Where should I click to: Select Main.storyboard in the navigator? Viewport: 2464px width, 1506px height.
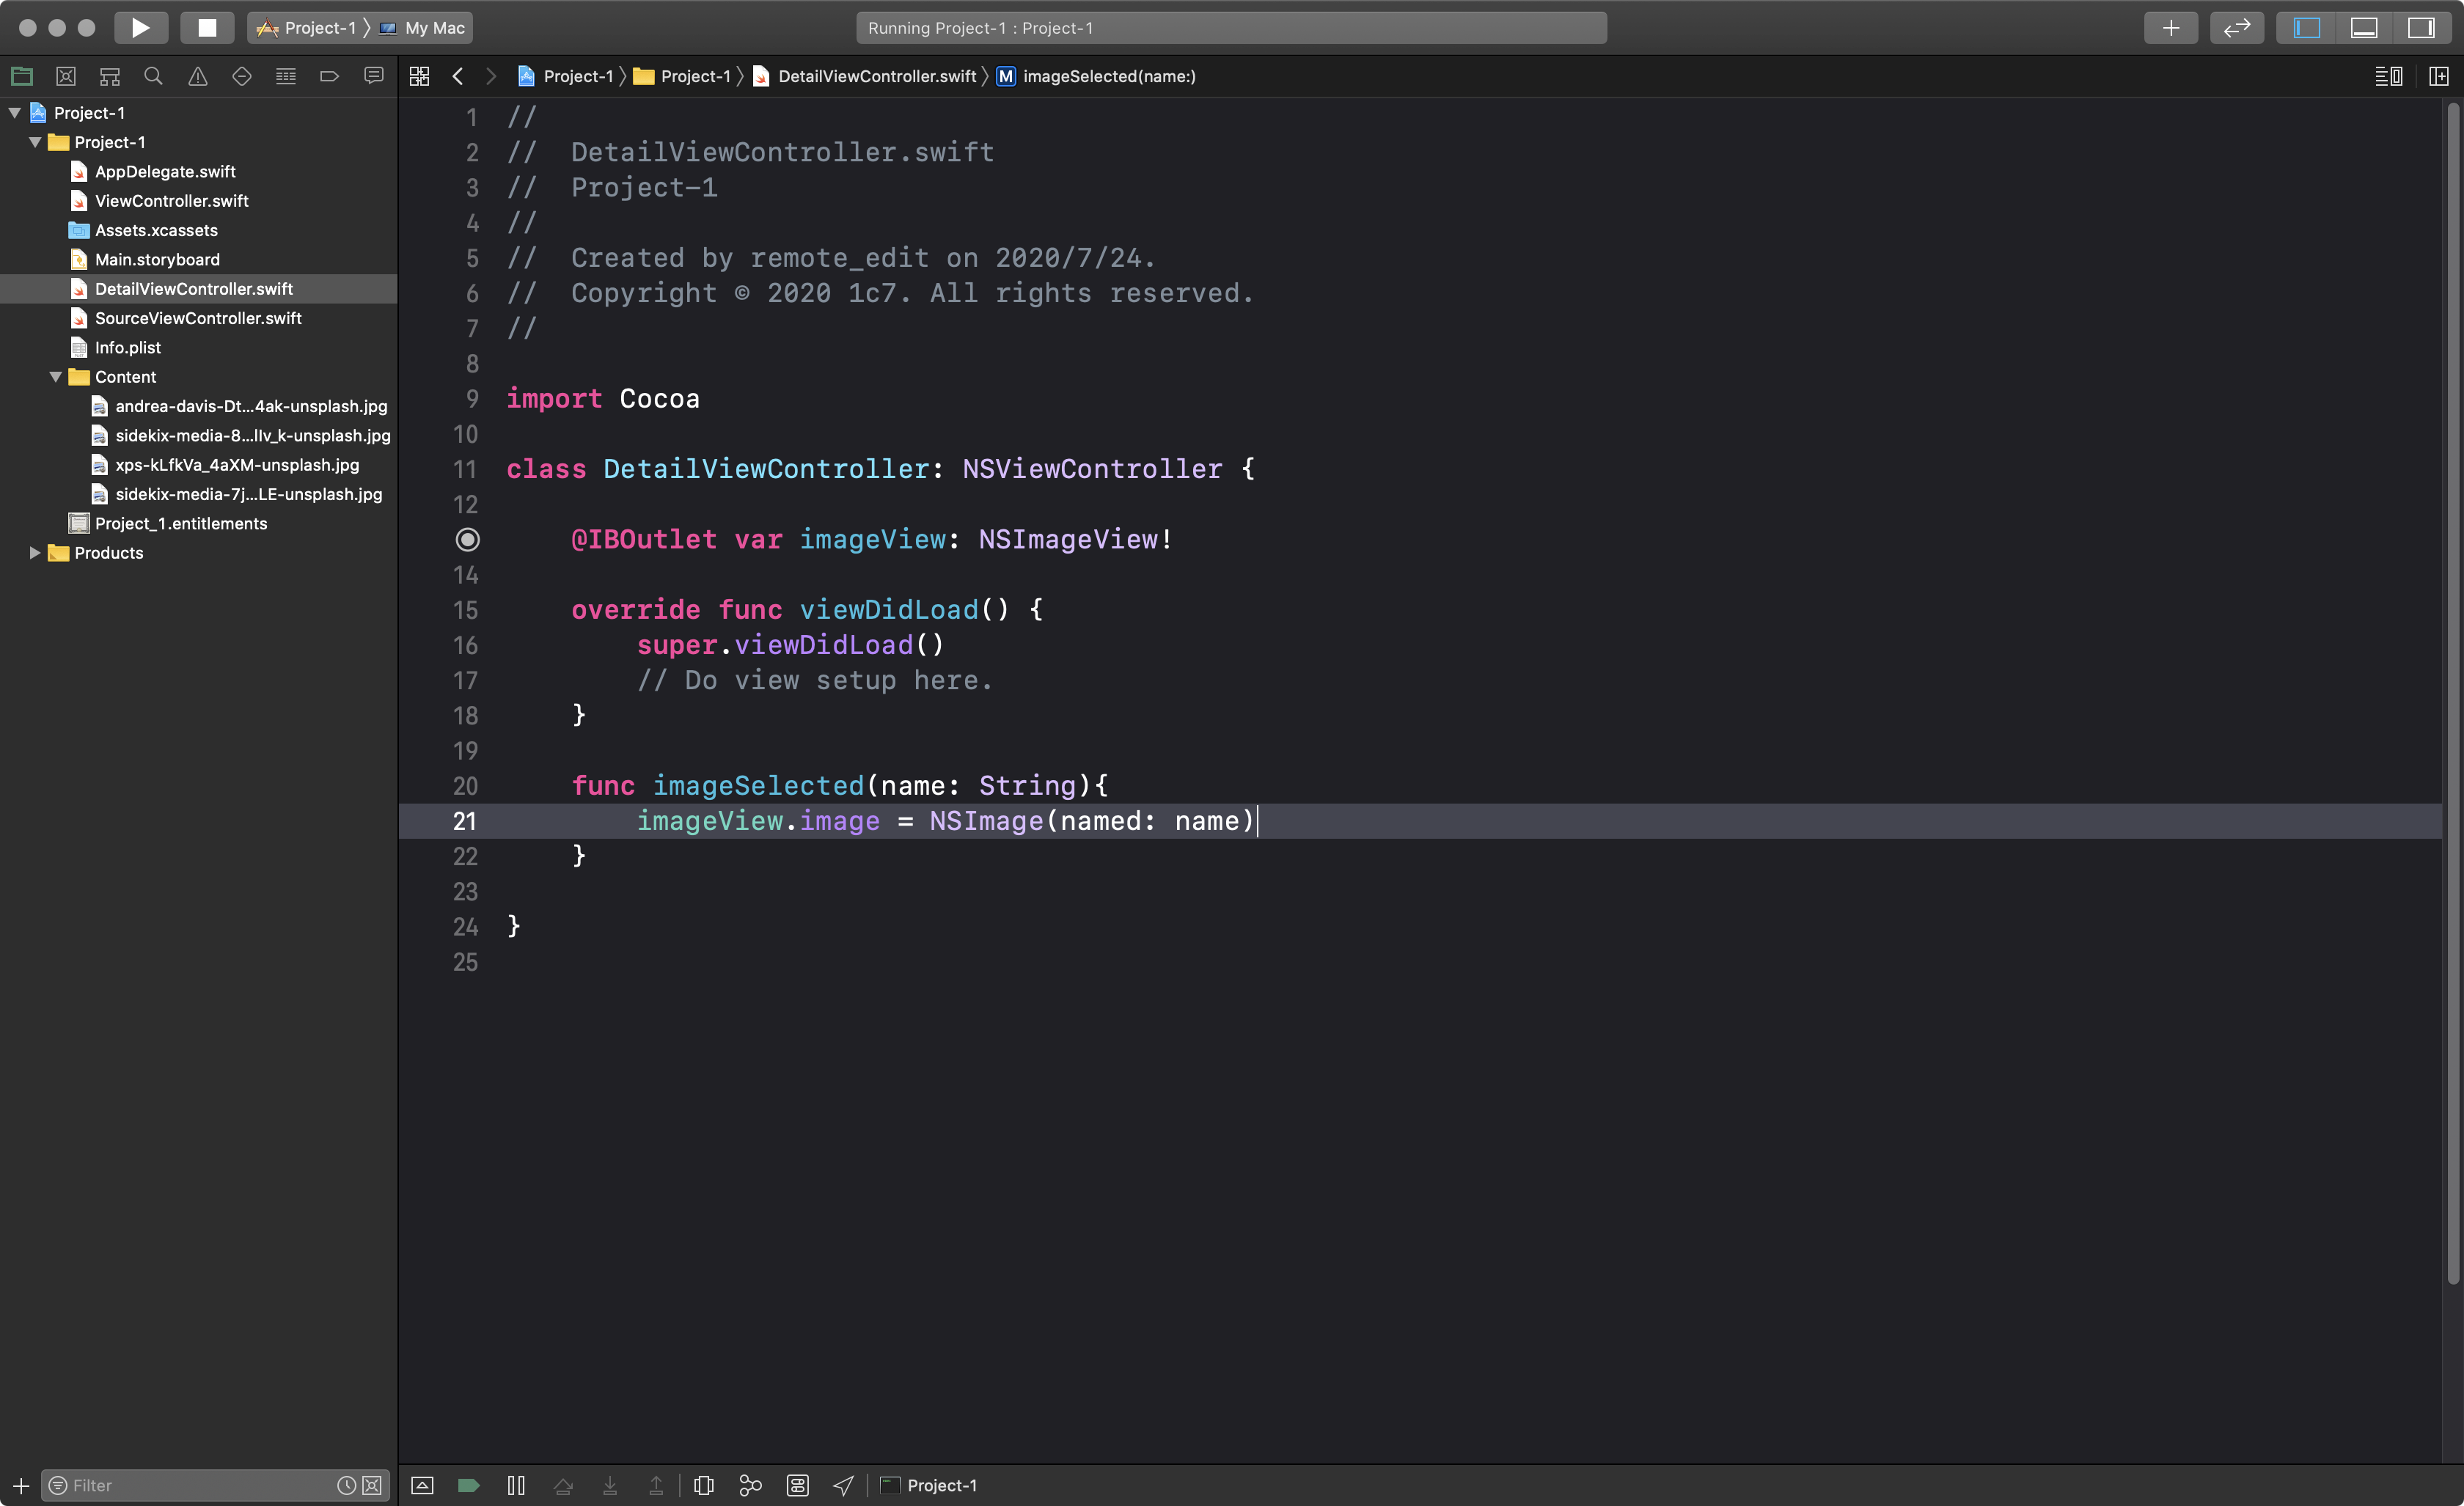(157, 260)
